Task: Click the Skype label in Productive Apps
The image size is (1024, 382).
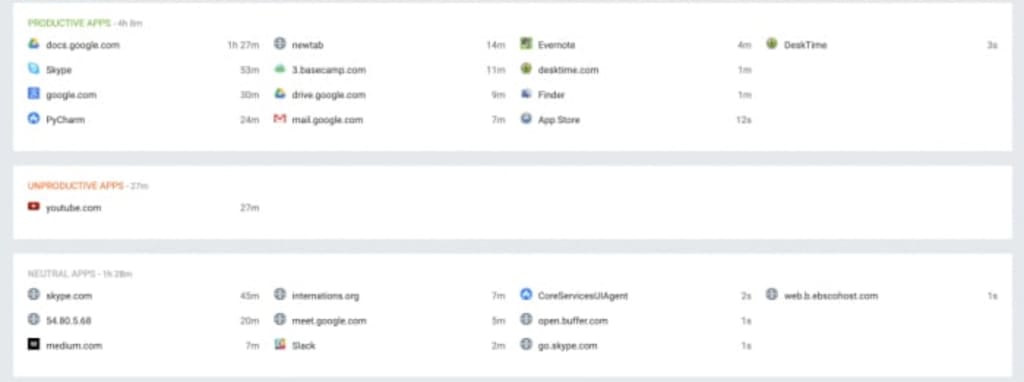Action: tap(59, 70)
